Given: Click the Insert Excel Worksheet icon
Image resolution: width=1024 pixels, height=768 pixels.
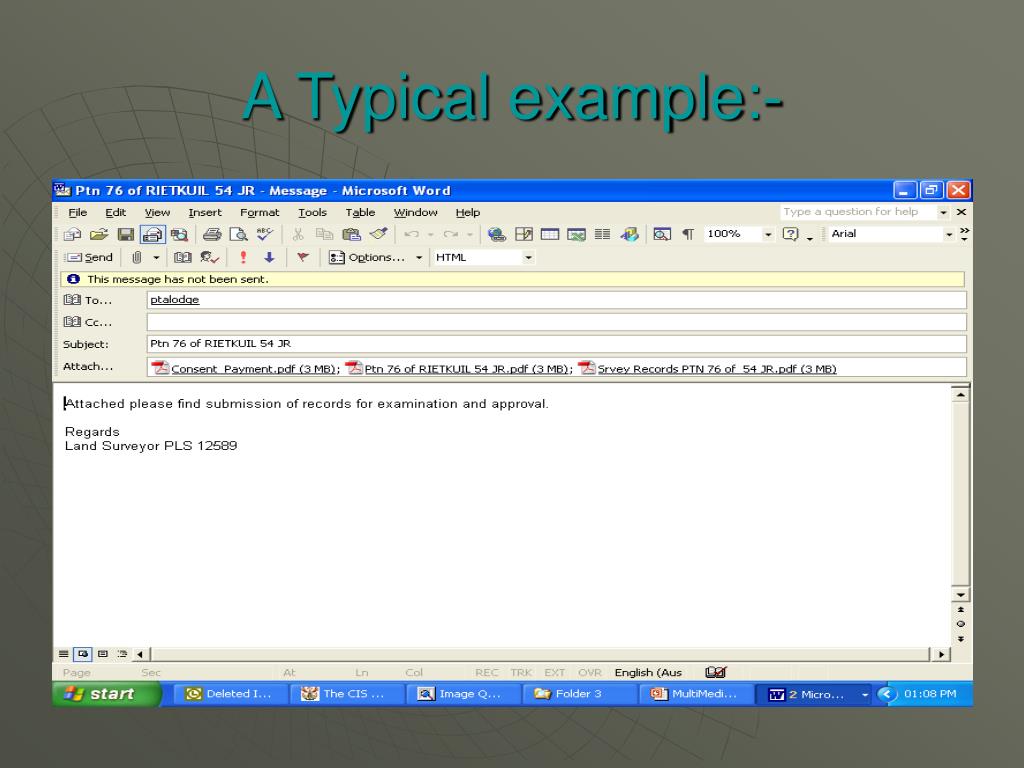Looking at the screenshot, I should coord(576,234).
